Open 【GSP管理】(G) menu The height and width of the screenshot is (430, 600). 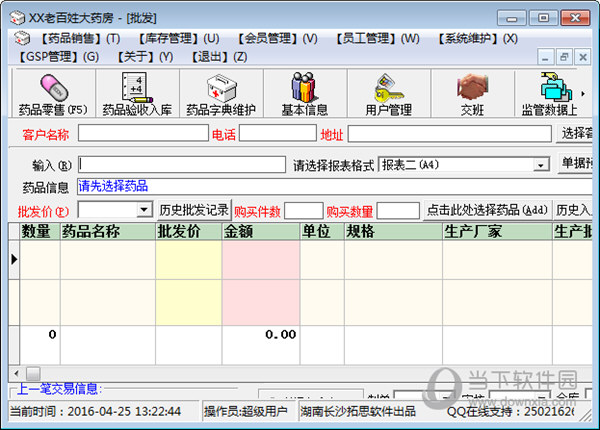pos(58,57)
